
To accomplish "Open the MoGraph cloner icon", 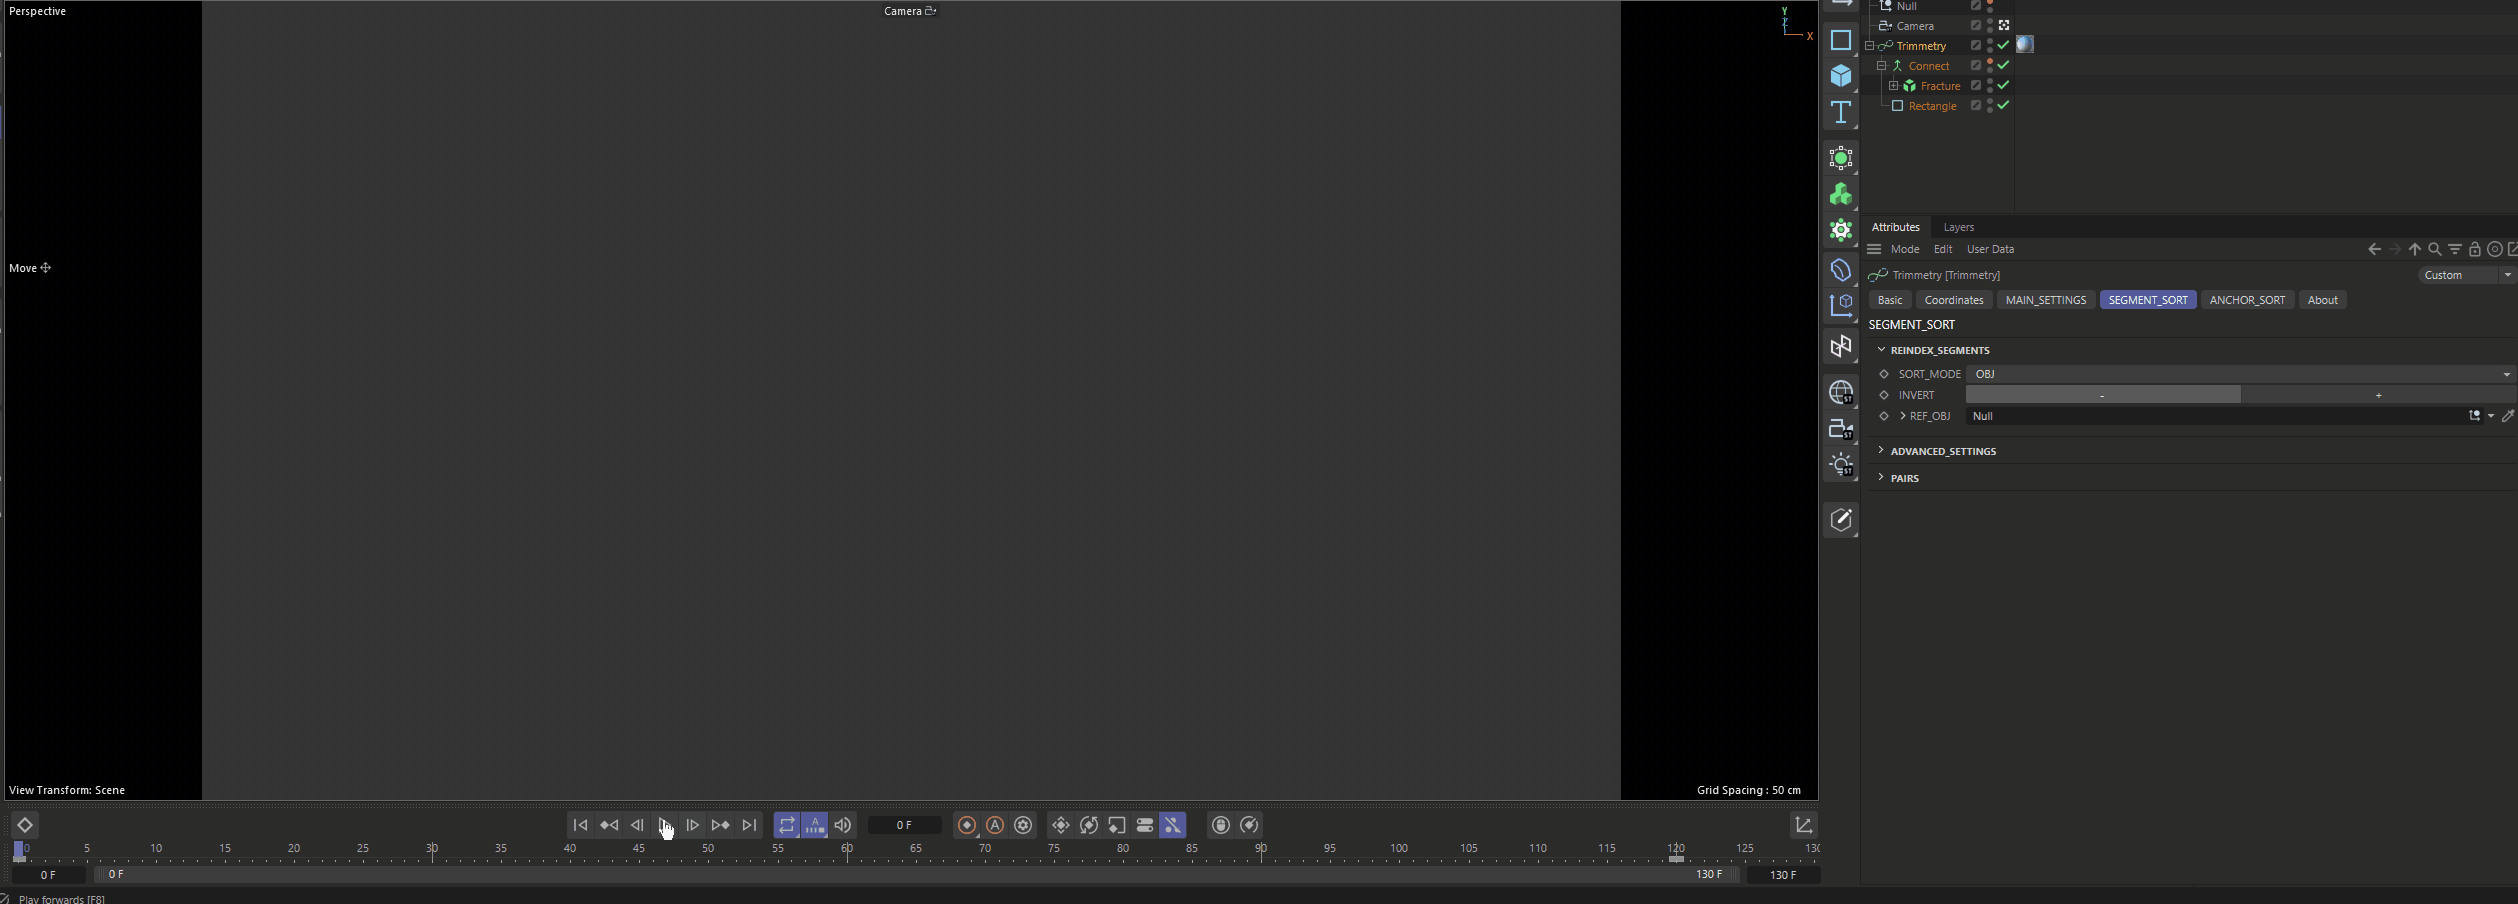I will coord(1841,194).
